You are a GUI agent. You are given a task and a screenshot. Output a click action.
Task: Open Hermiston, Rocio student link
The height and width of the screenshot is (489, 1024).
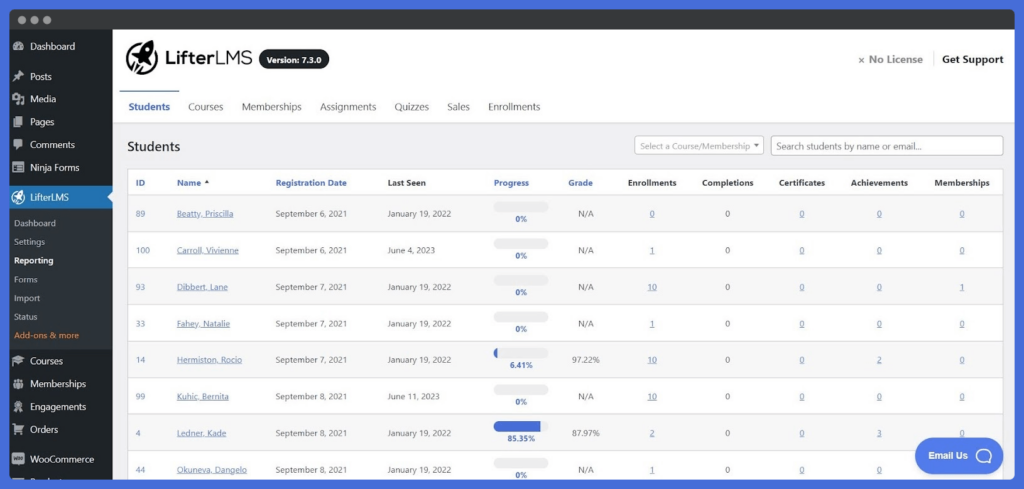209,360
